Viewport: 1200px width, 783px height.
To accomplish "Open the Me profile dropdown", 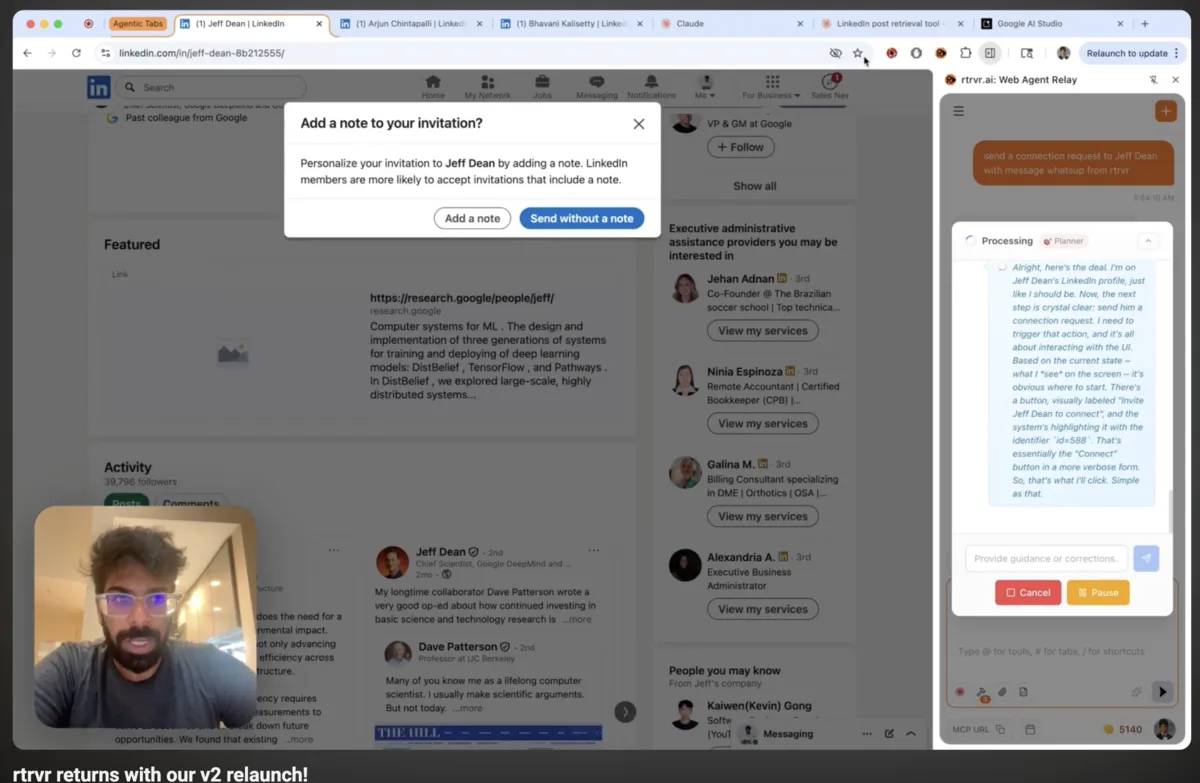I will click(x=705, y=87).
